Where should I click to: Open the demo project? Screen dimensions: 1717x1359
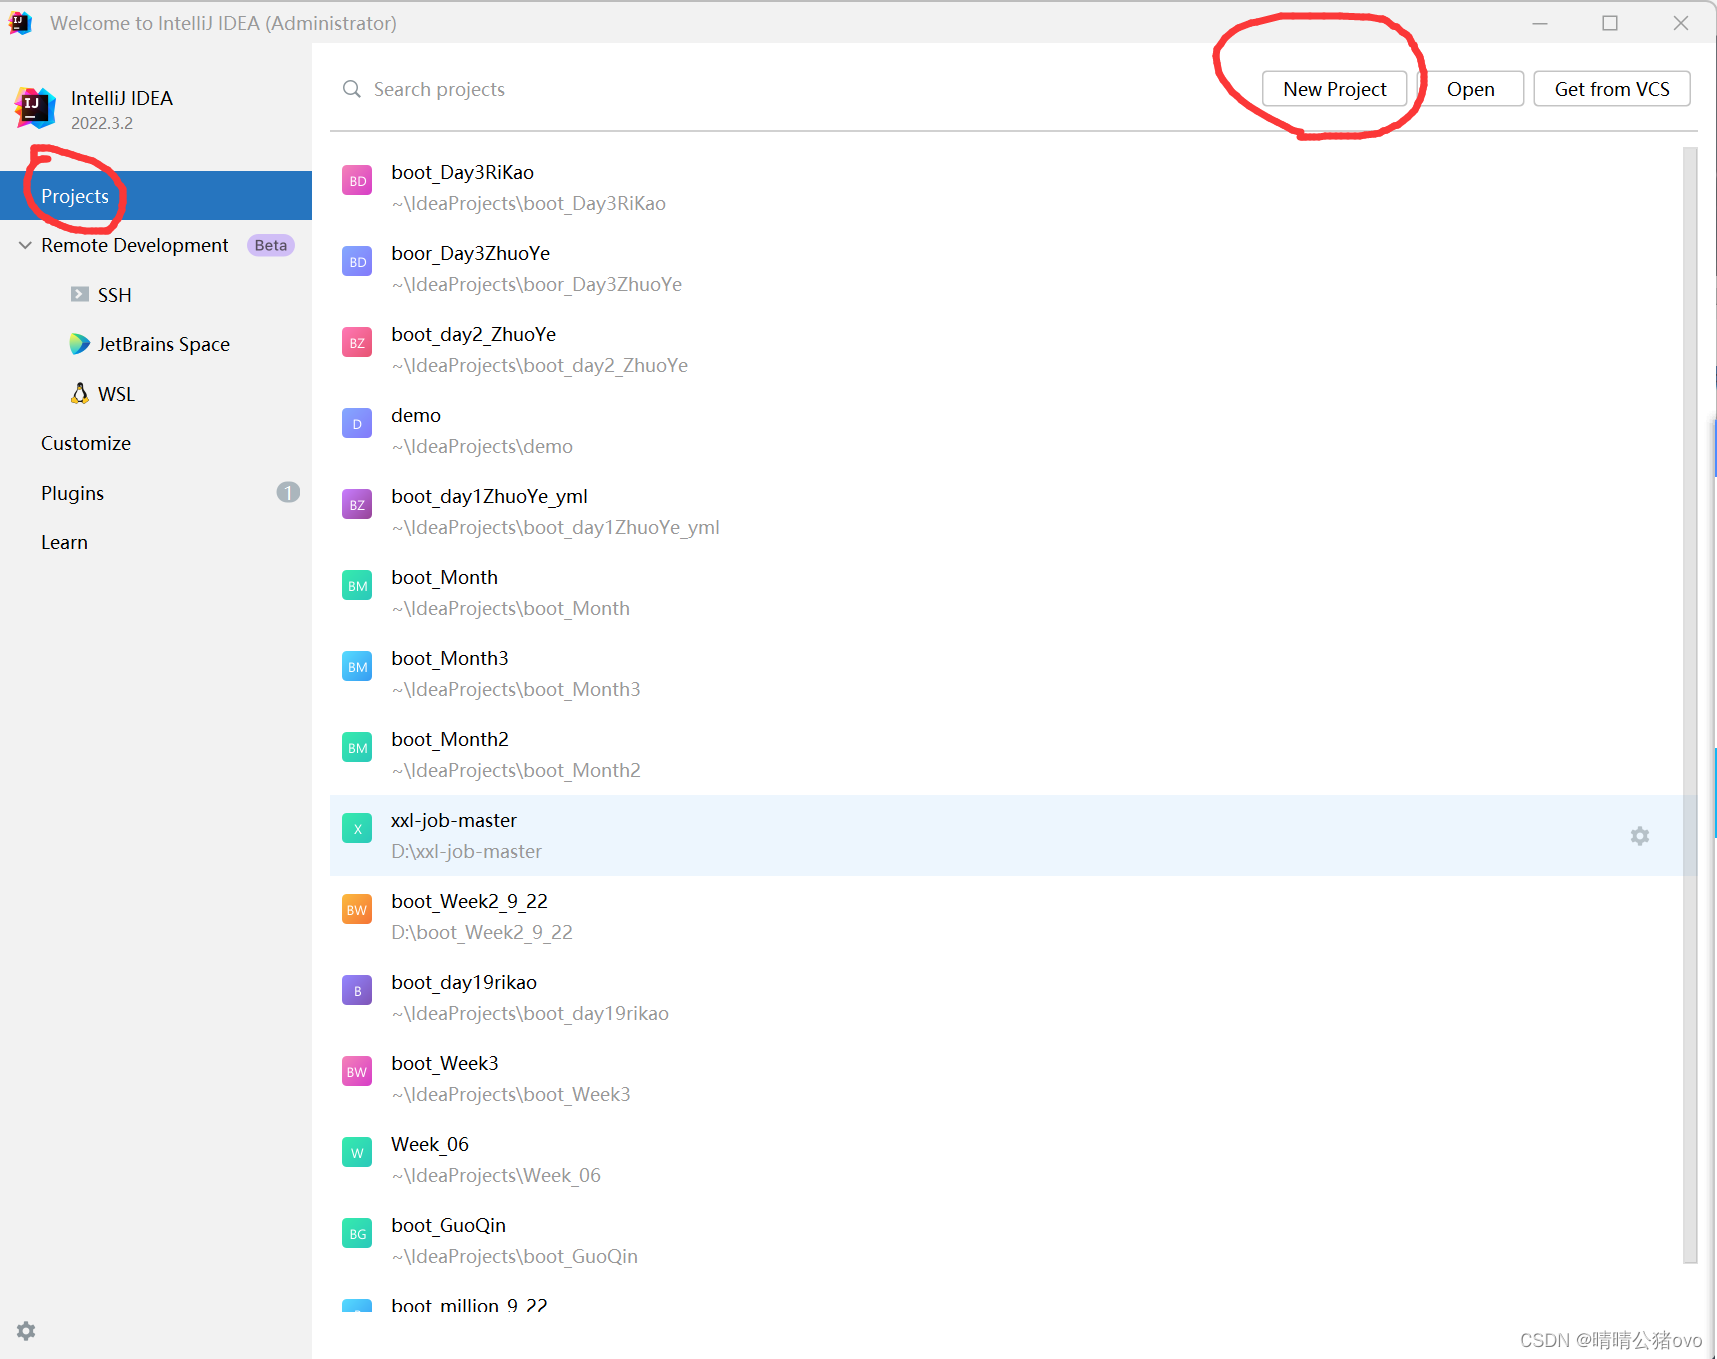coord(1005,430)
